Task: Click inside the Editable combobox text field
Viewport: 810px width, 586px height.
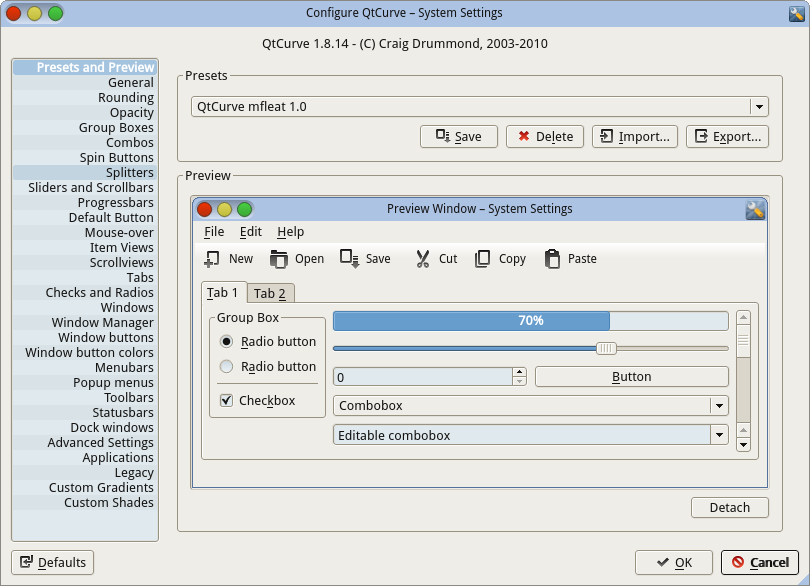Action: 522,435
